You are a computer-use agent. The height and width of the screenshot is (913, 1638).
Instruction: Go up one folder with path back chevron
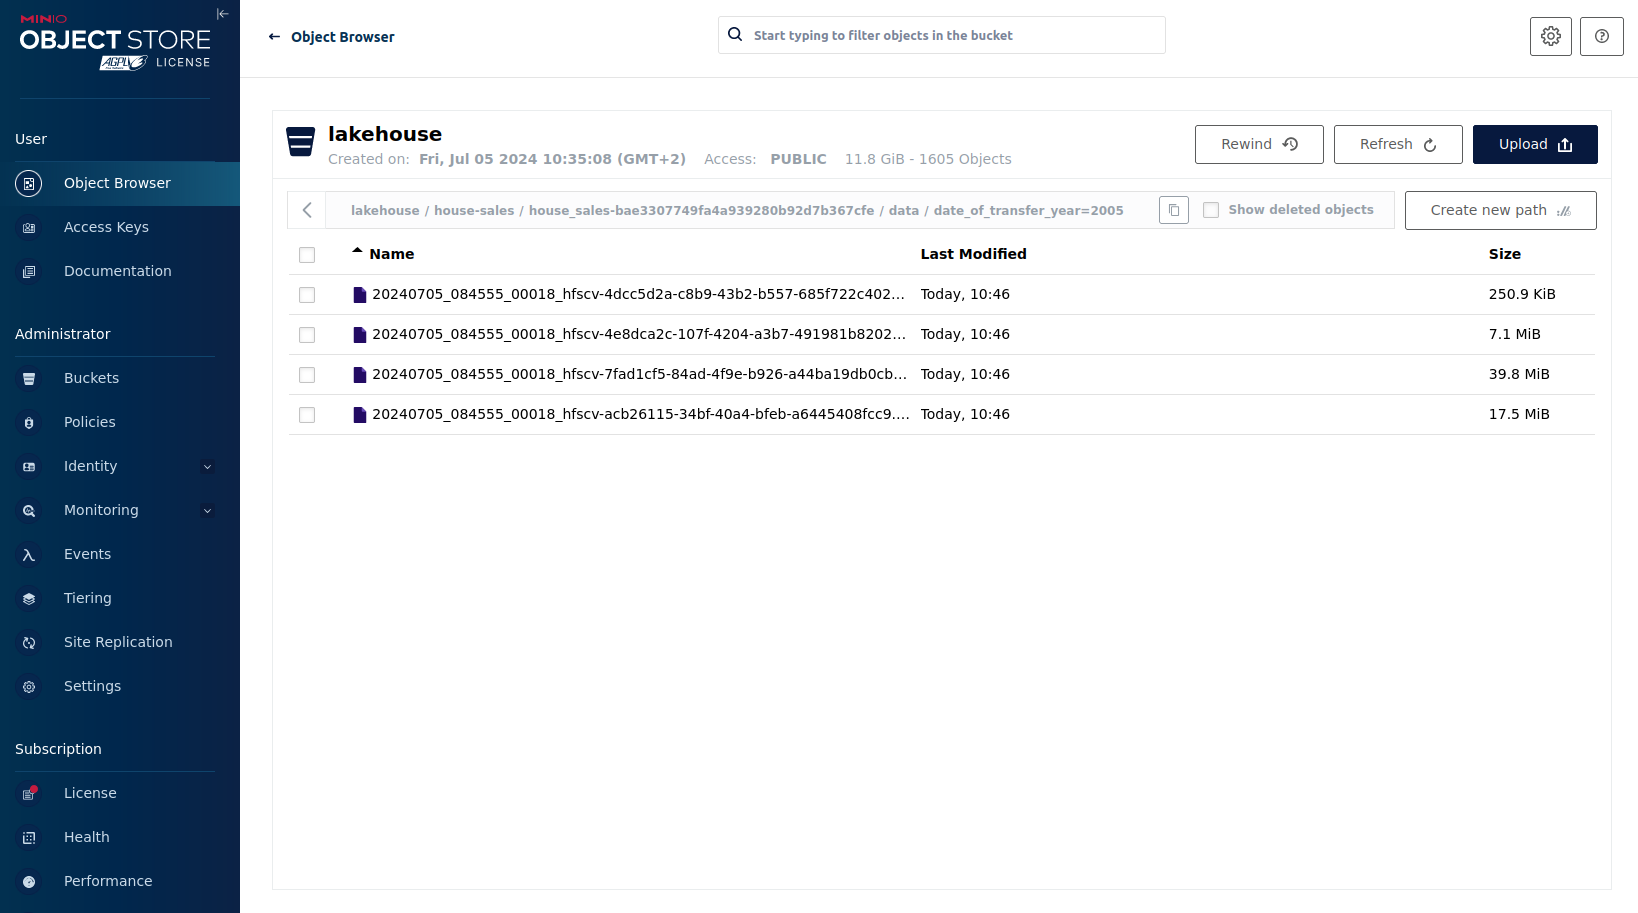pos(307,210)
